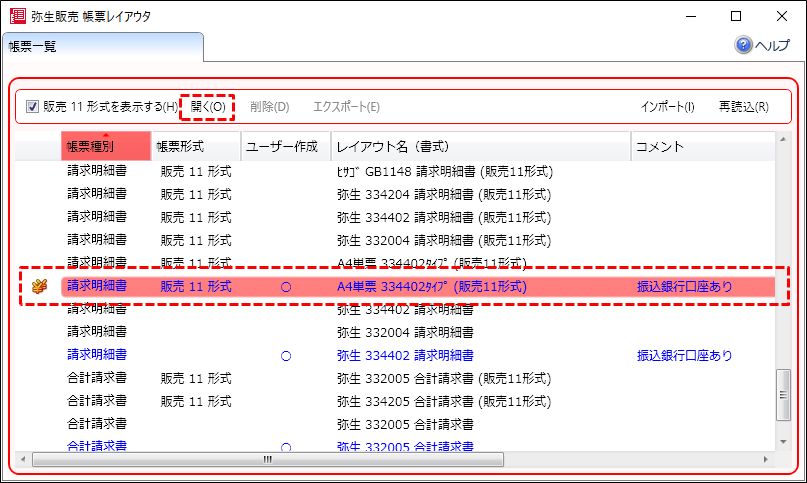Click the horizontal scrollbar thumb
This screenshot has width=807, height=483.
point(268,459)
